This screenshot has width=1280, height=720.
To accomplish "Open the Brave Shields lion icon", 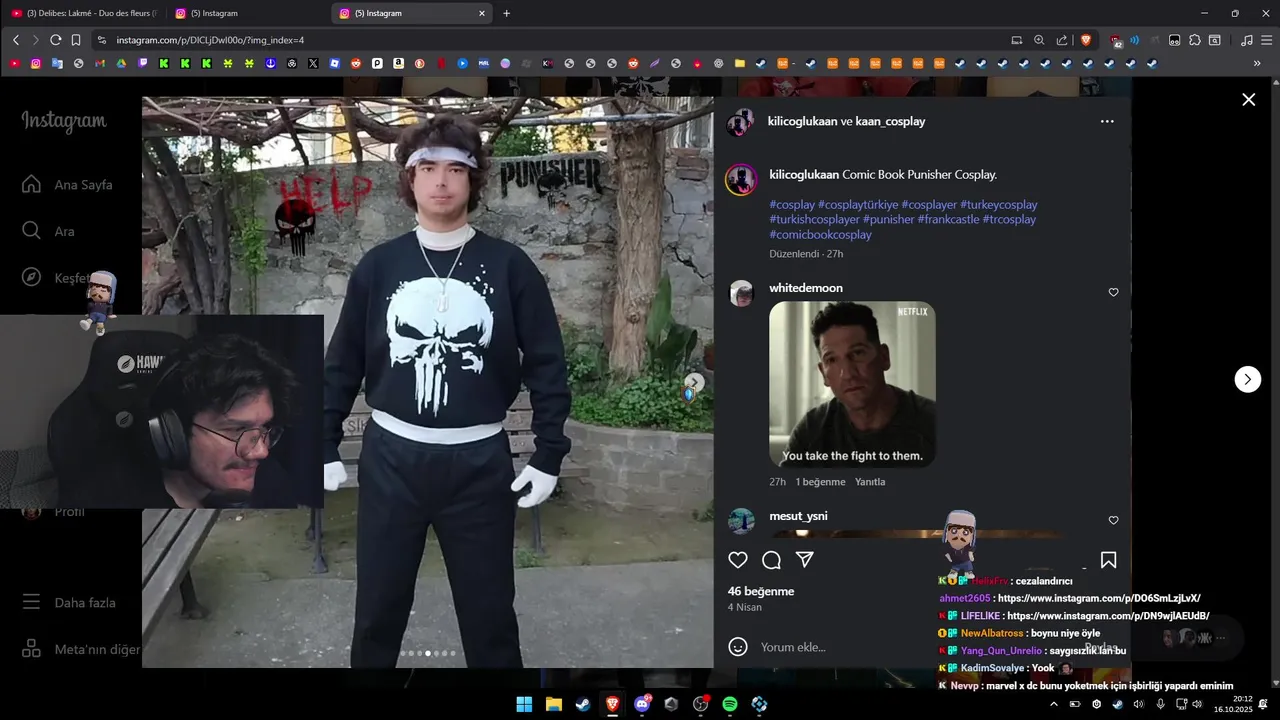I will pos(1086,40).
